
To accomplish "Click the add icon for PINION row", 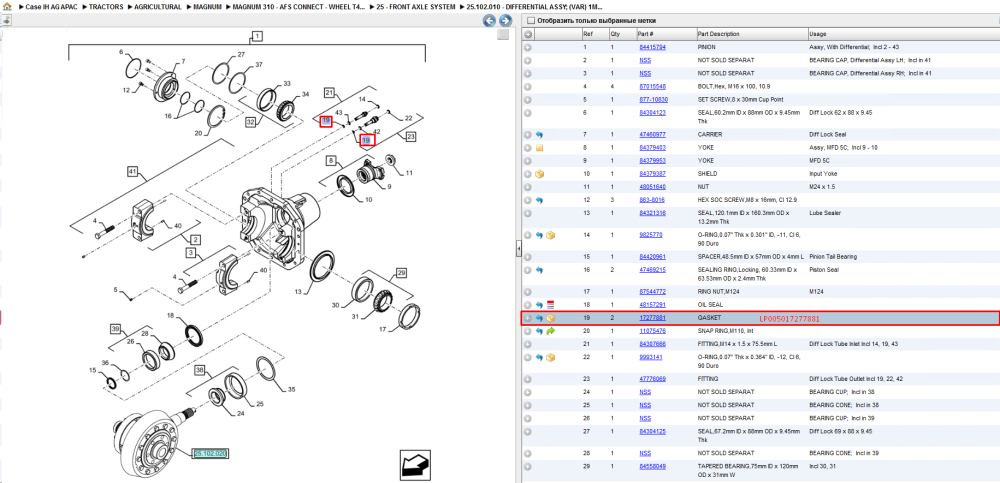I will click(528, 47).
